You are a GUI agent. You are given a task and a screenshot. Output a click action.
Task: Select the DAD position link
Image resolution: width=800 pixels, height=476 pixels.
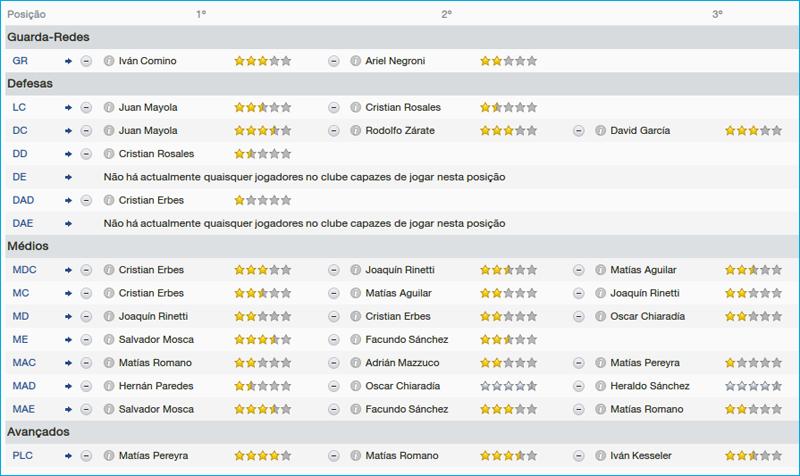click(23, 200)
